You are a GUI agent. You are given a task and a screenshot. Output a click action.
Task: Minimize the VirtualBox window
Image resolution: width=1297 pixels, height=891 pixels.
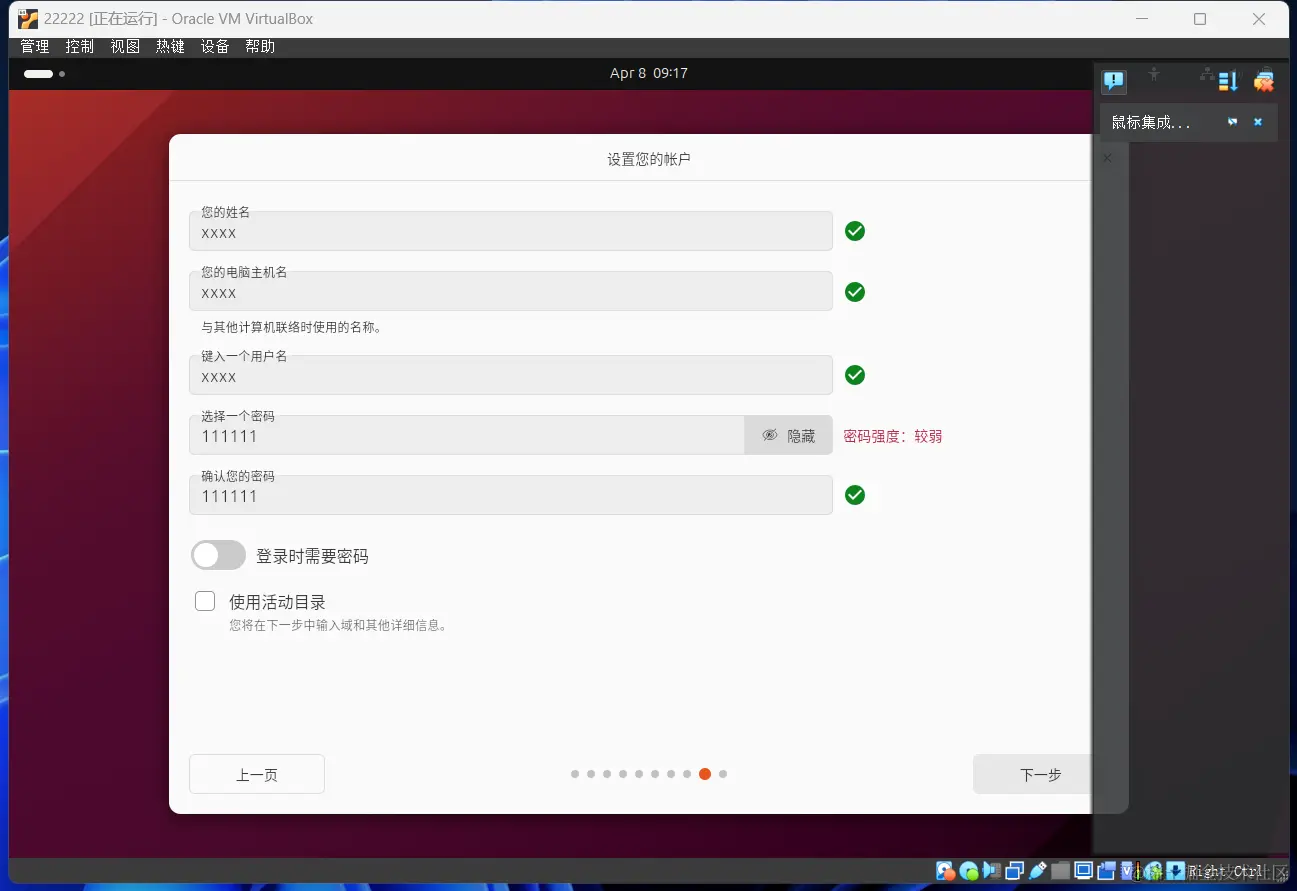[1141, 19]
